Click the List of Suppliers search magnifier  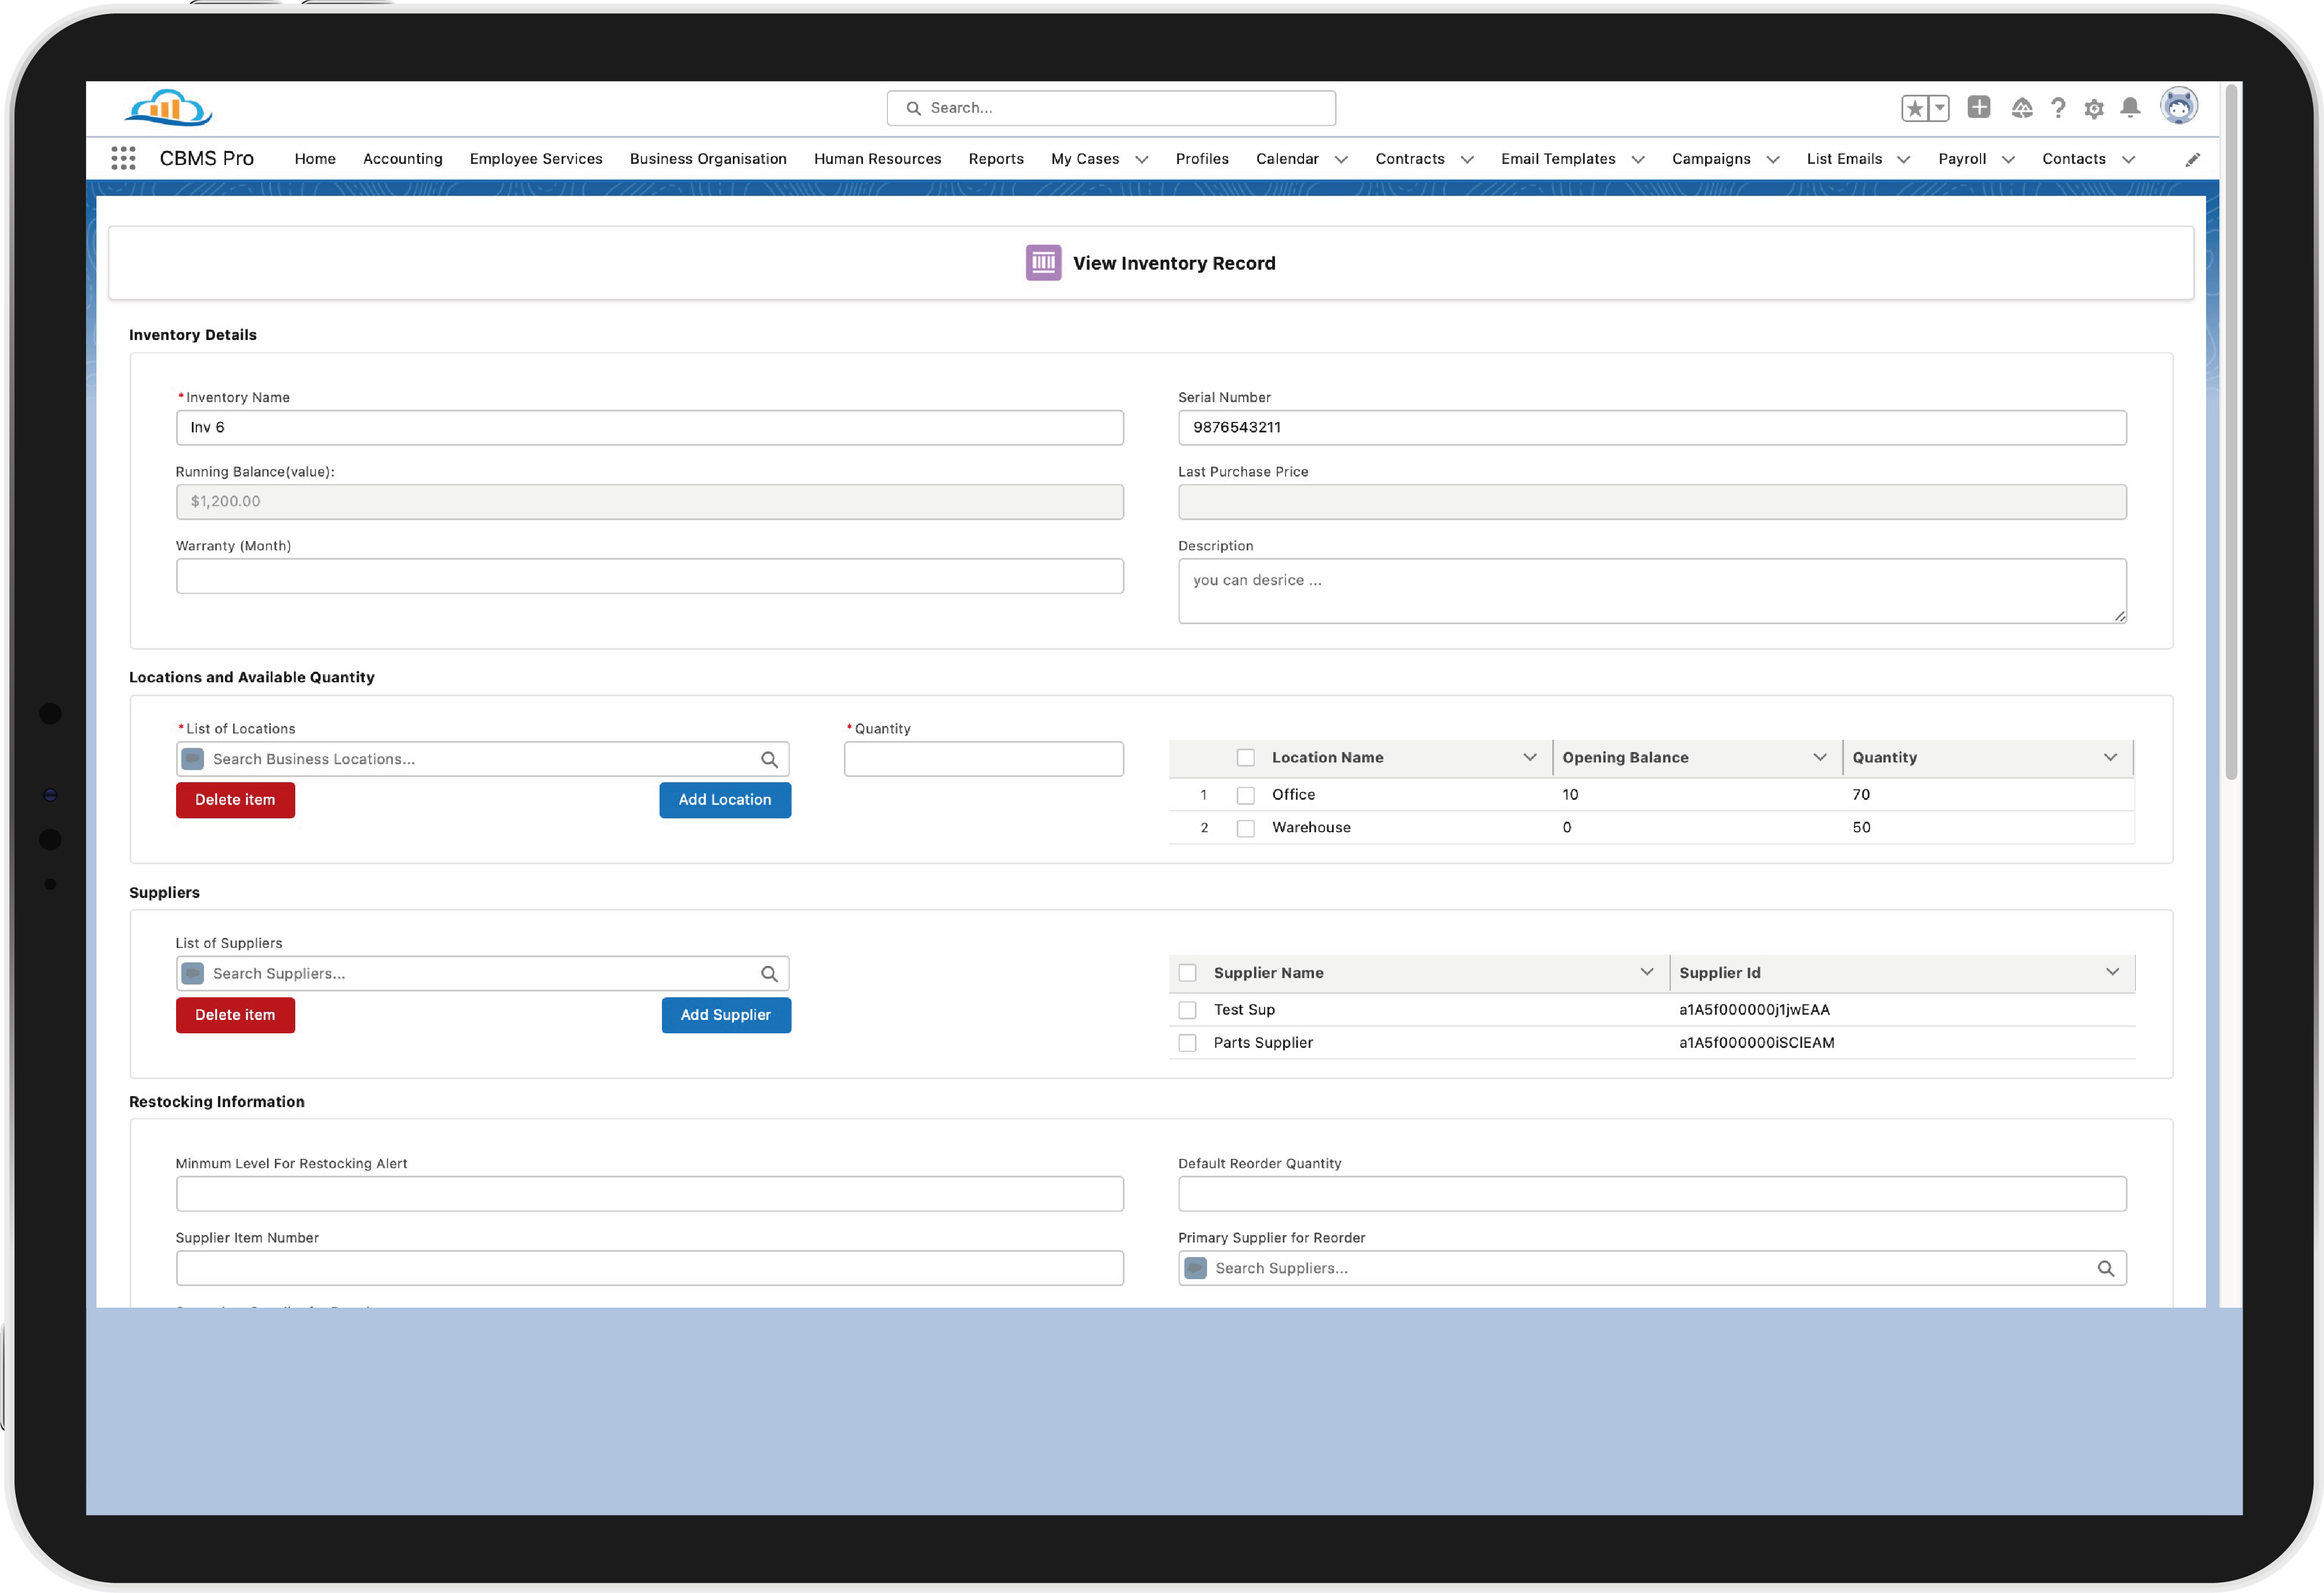(x=769, y=974)
